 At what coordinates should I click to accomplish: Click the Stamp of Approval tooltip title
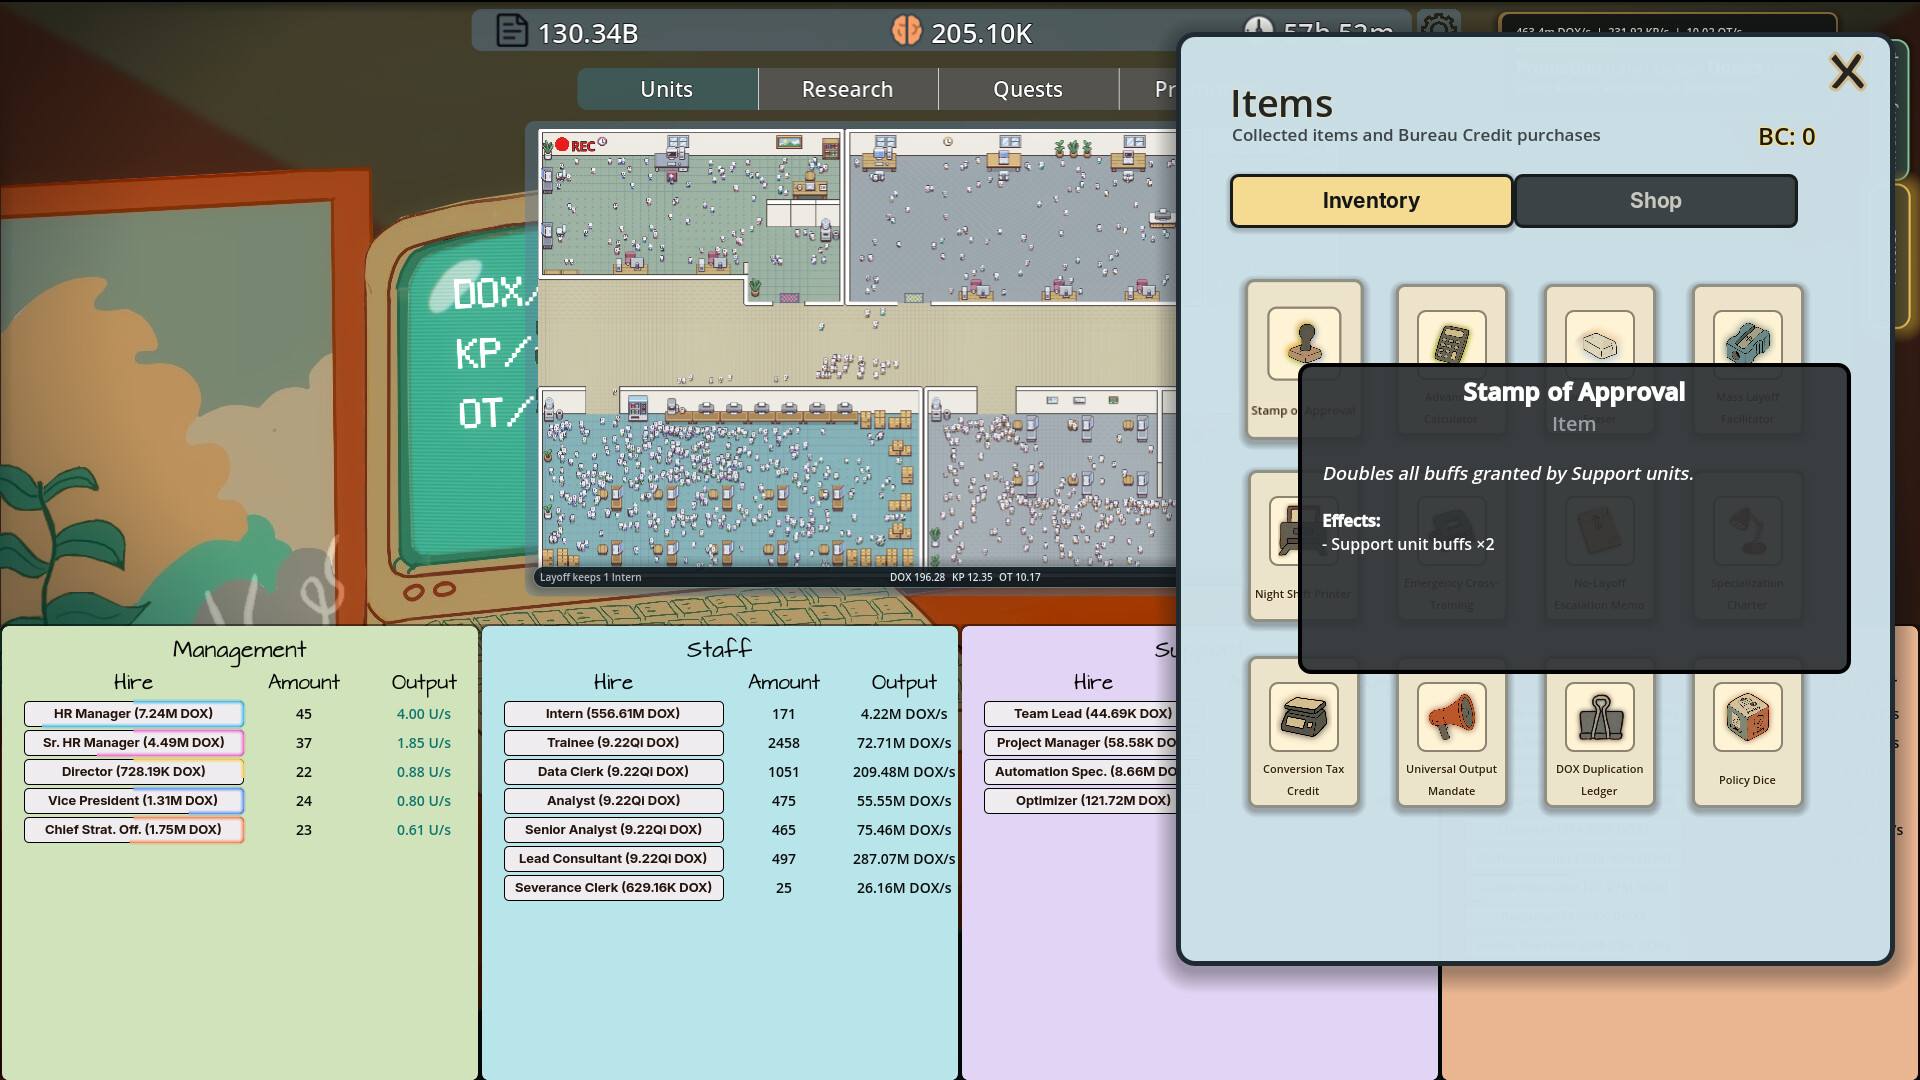[1574, 392]
